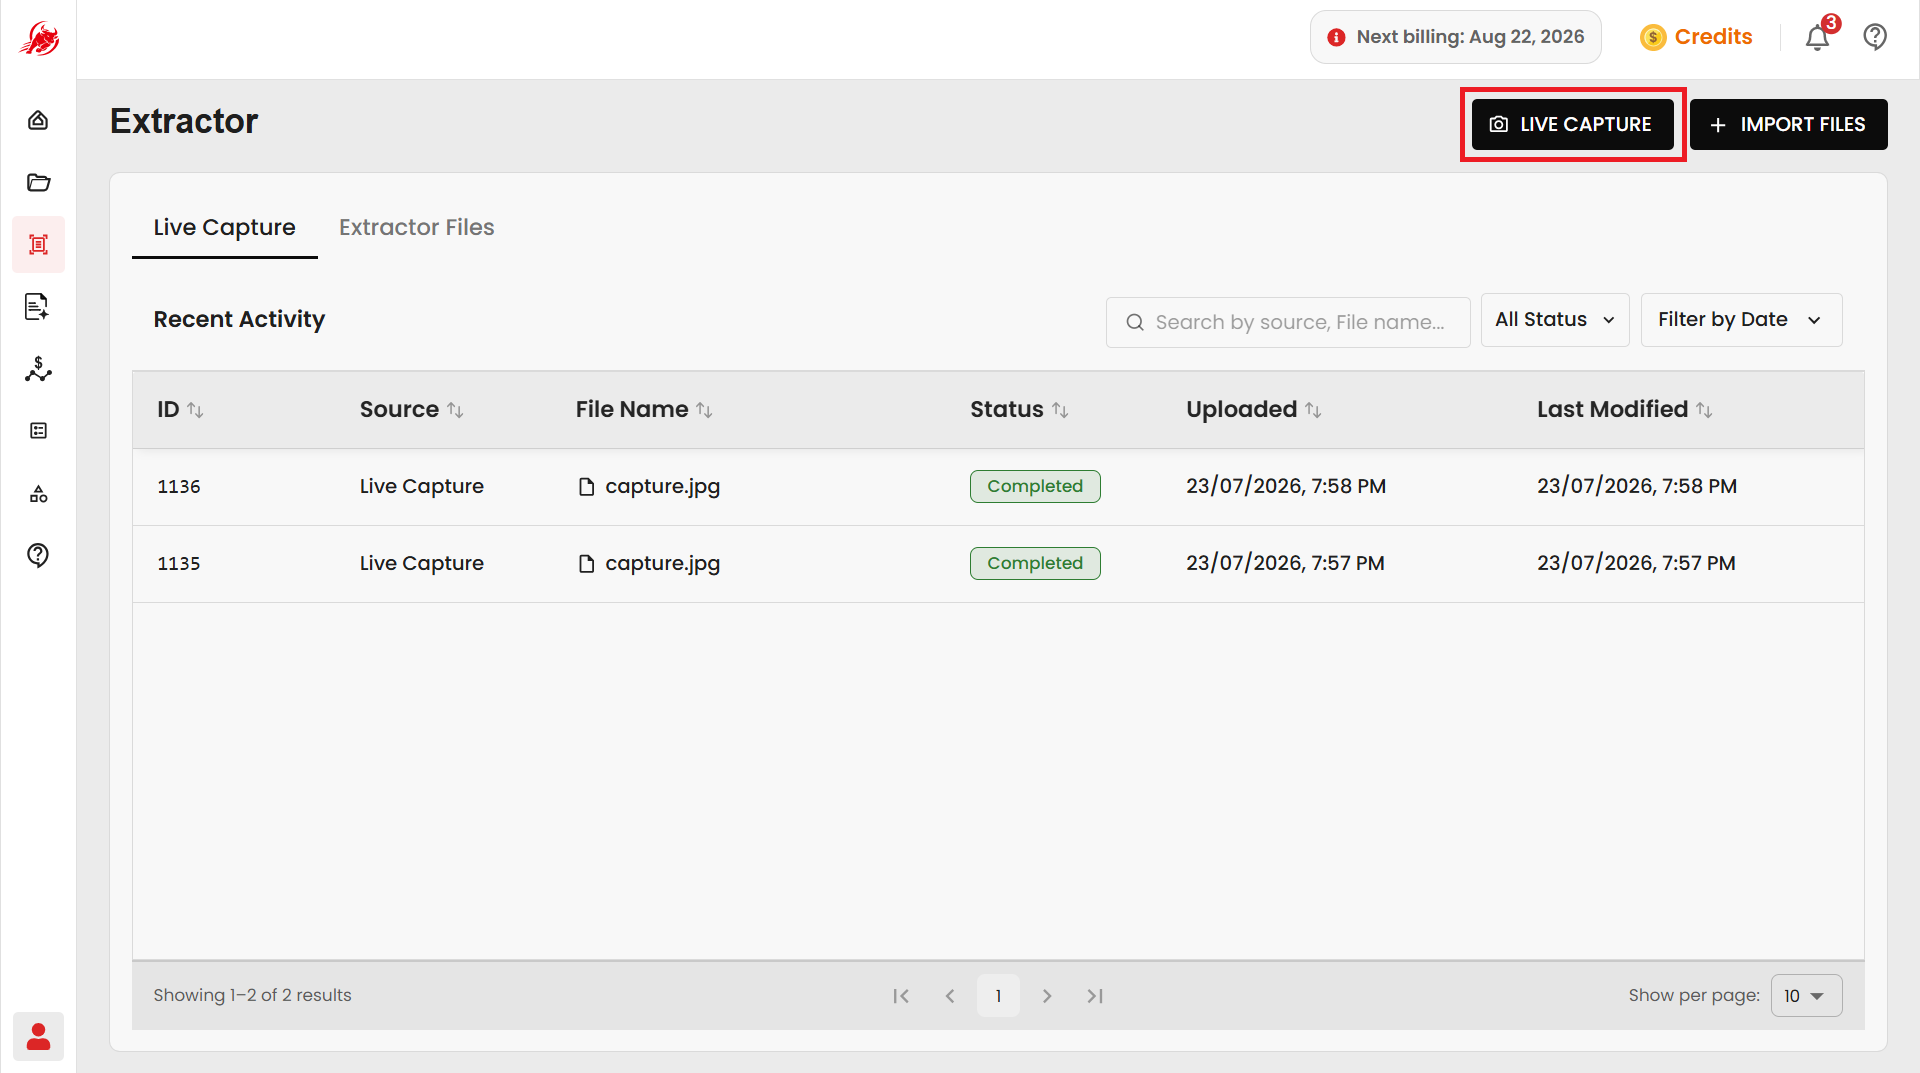Screen dimensions: 1920x1073
Task: Click file icon in row 1136
Action: (587, 487)
